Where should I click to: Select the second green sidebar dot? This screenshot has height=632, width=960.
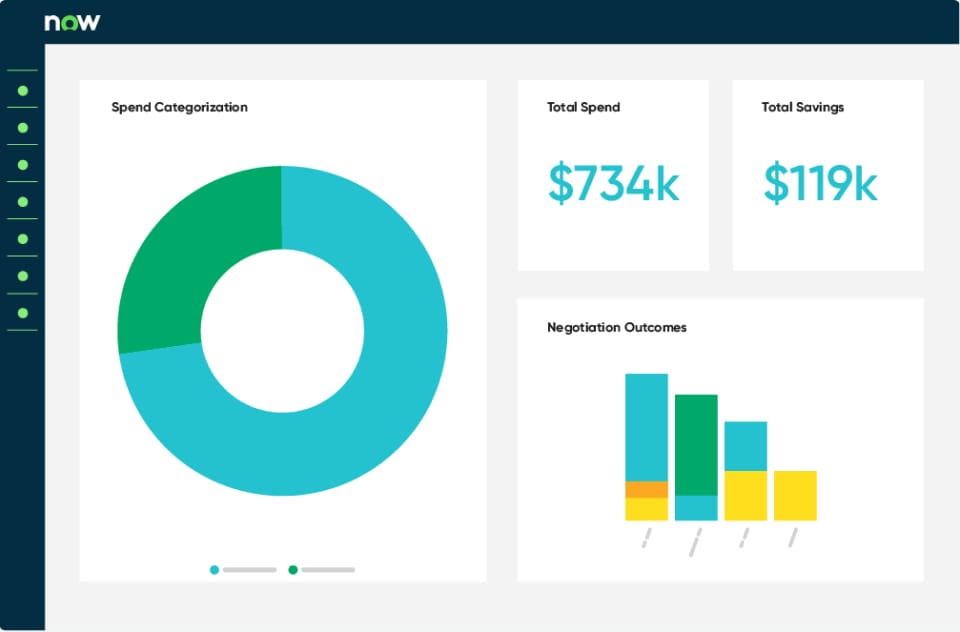[23, 128]
